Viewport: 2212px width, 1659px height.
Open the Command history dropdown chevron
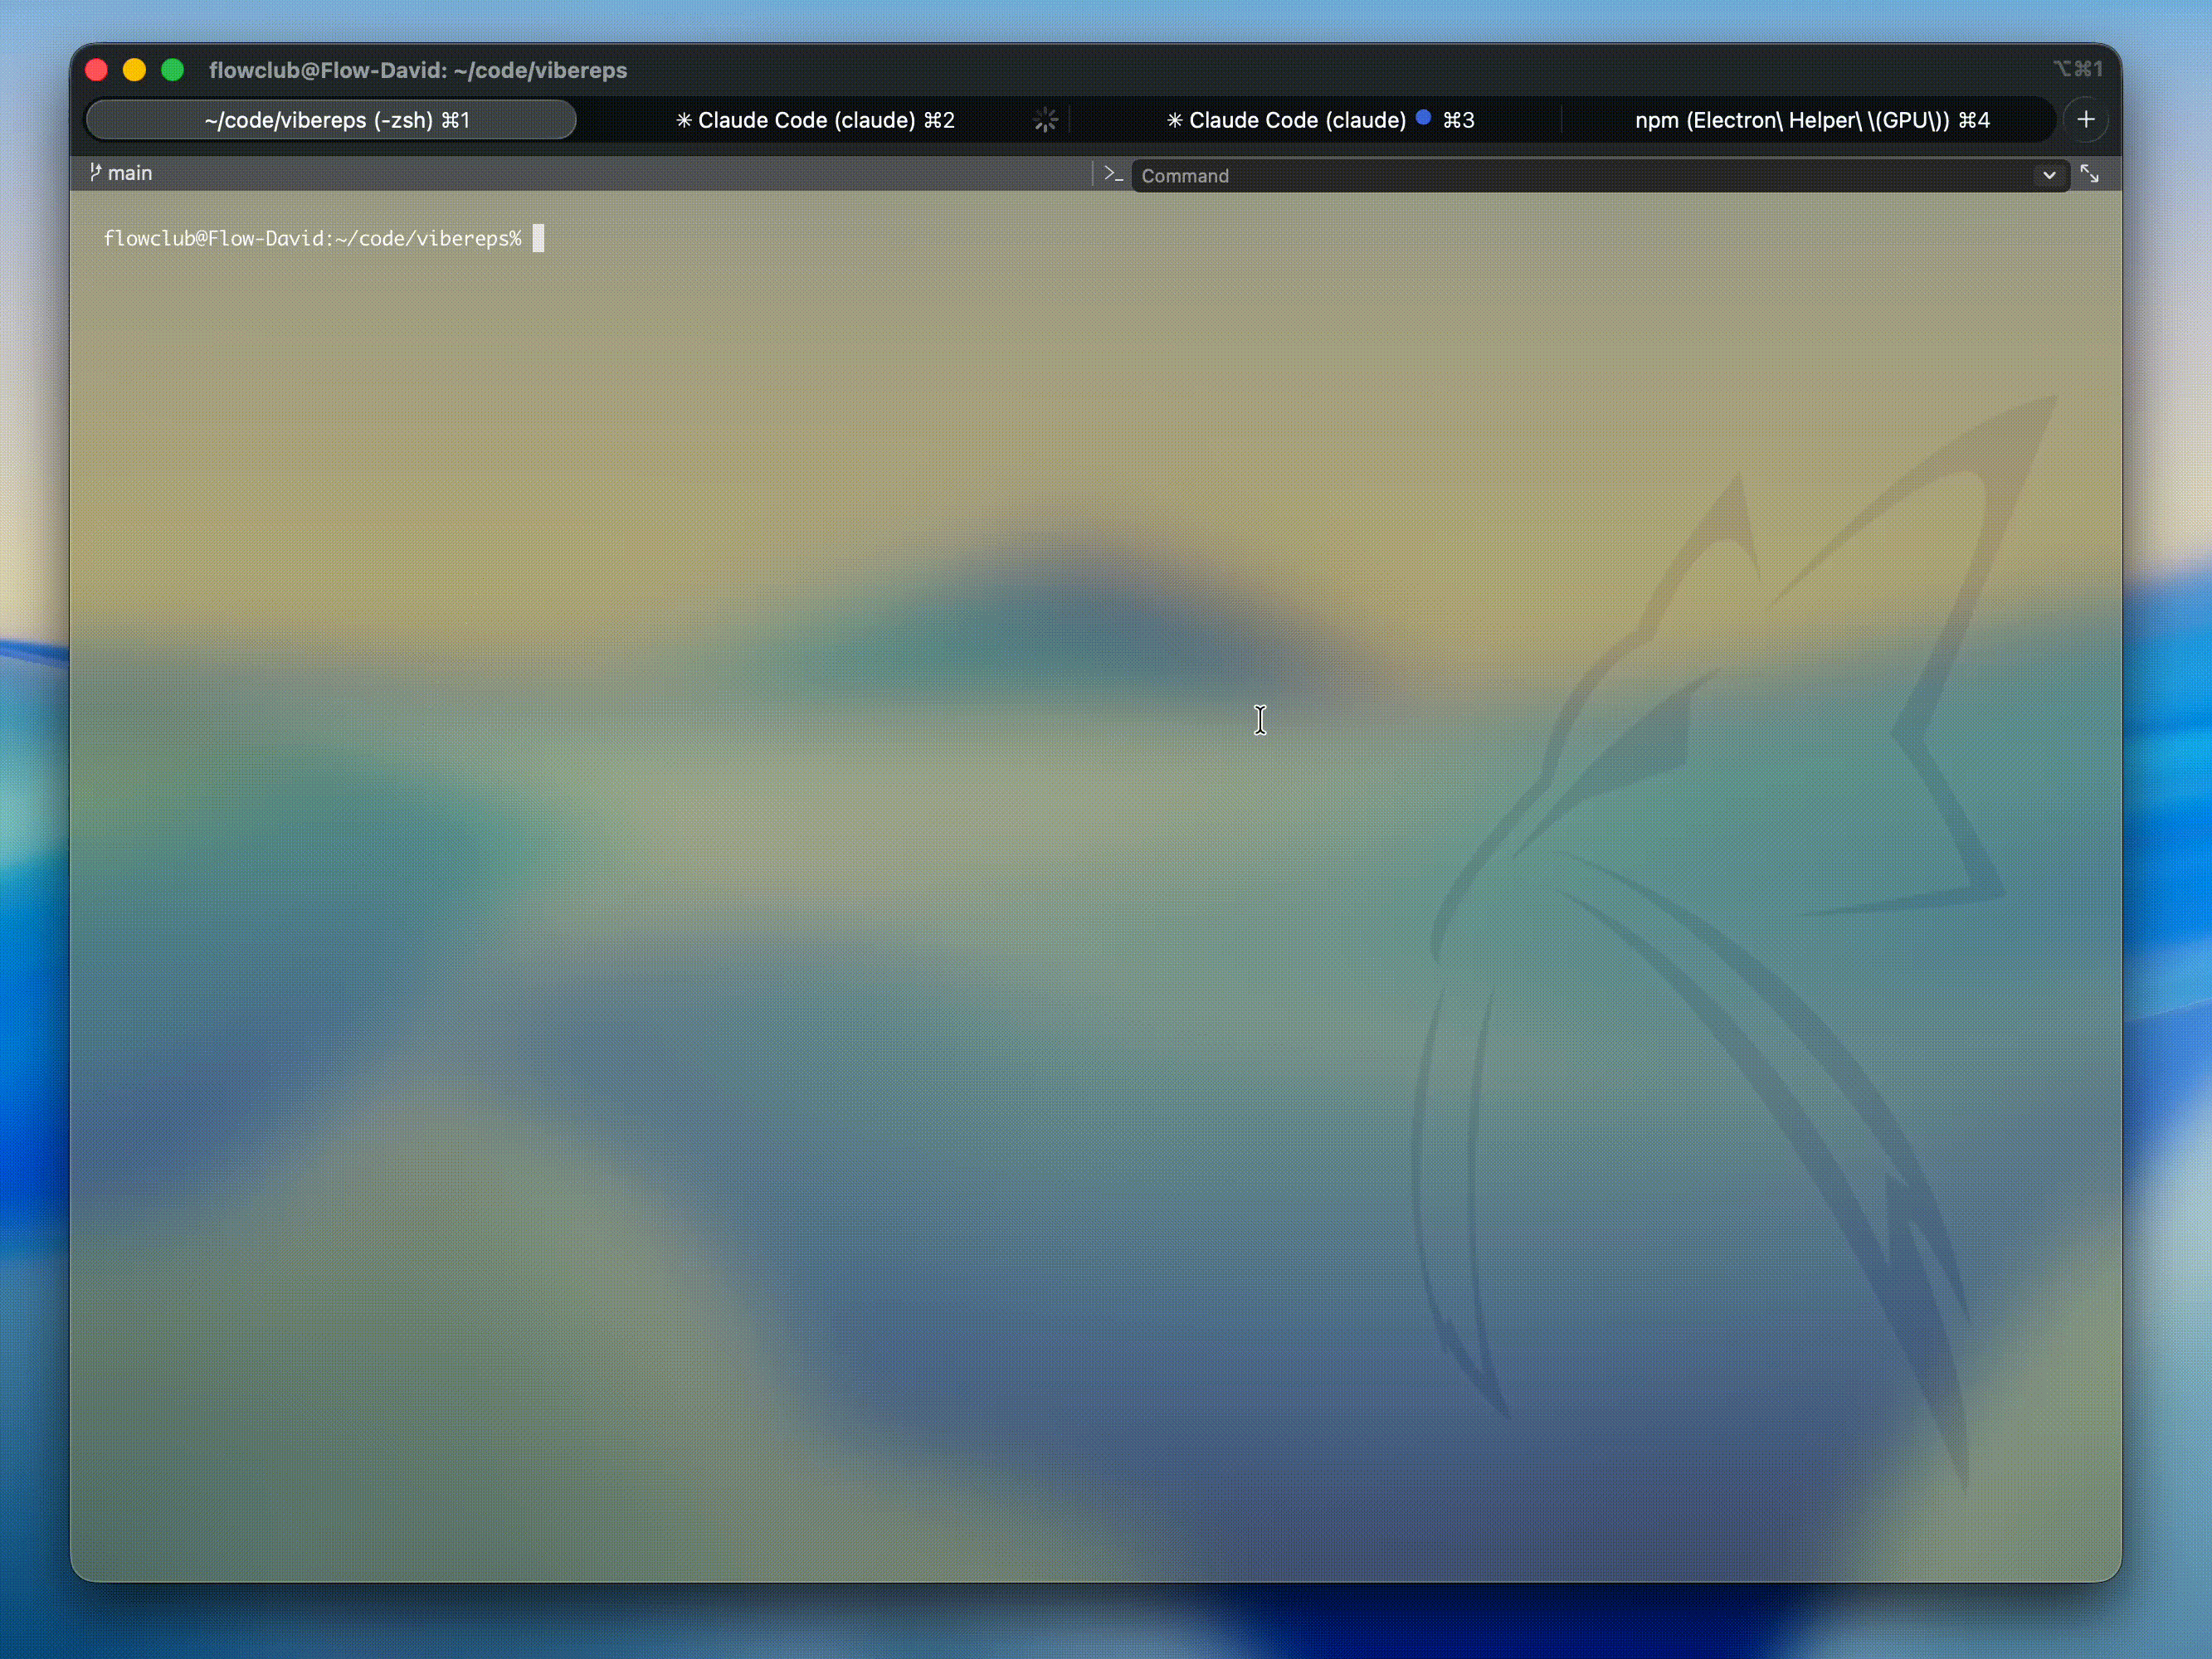[x=2049, y=175]
